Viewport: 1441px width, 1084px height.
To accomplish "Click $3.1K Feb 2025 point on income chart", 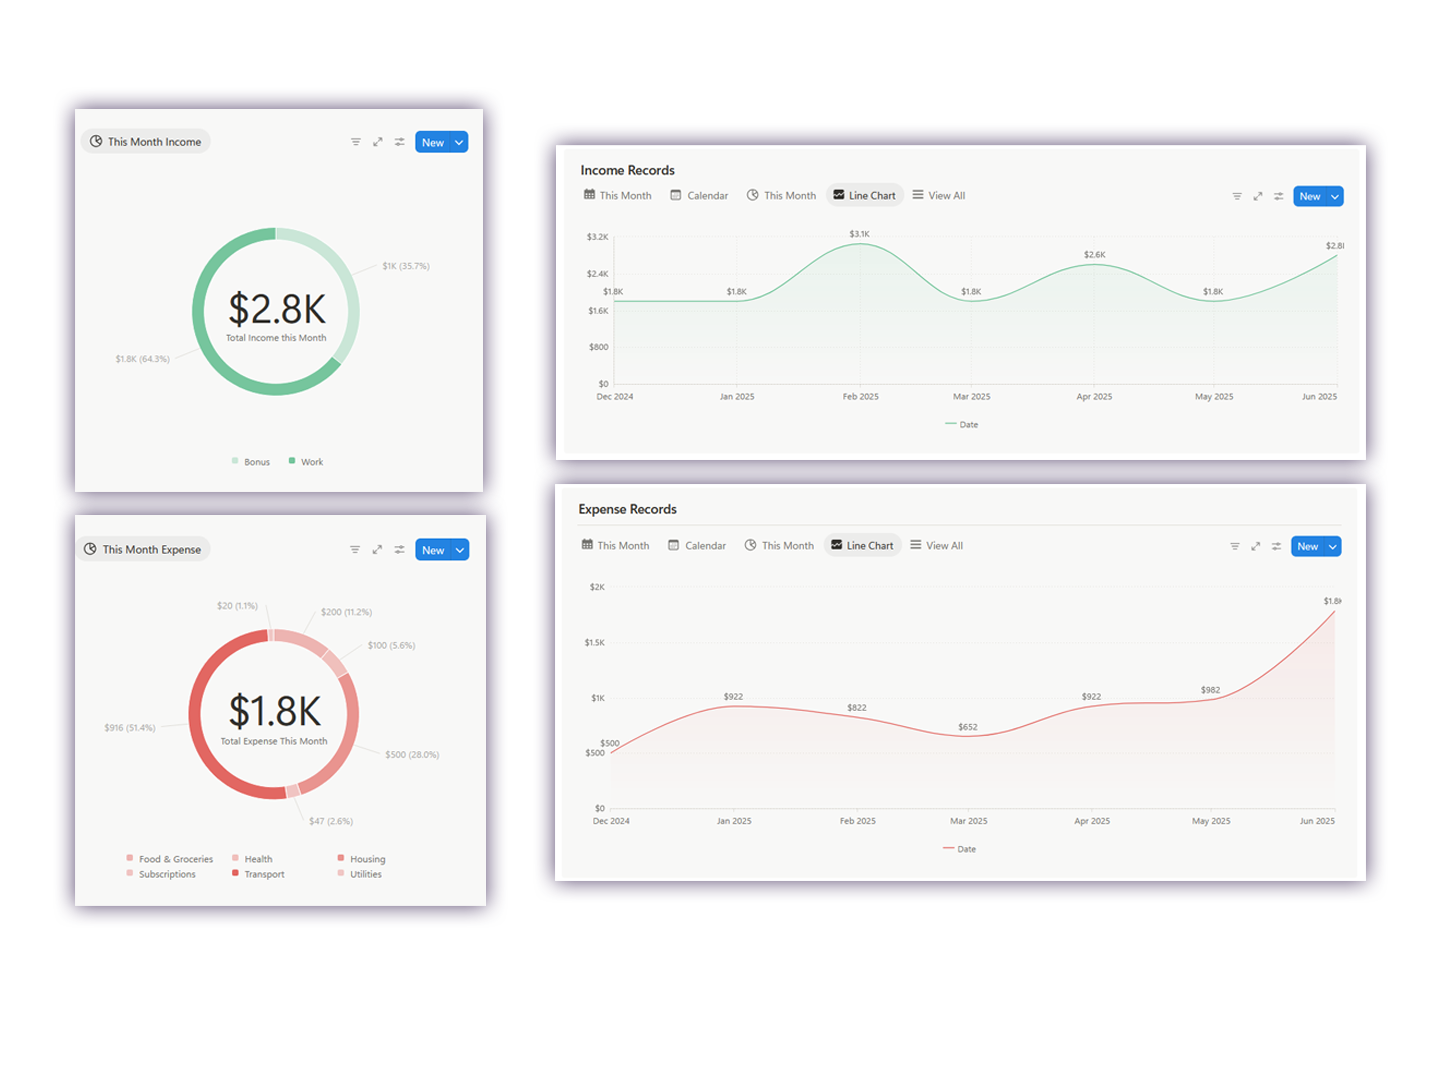I will click(860, 244).
